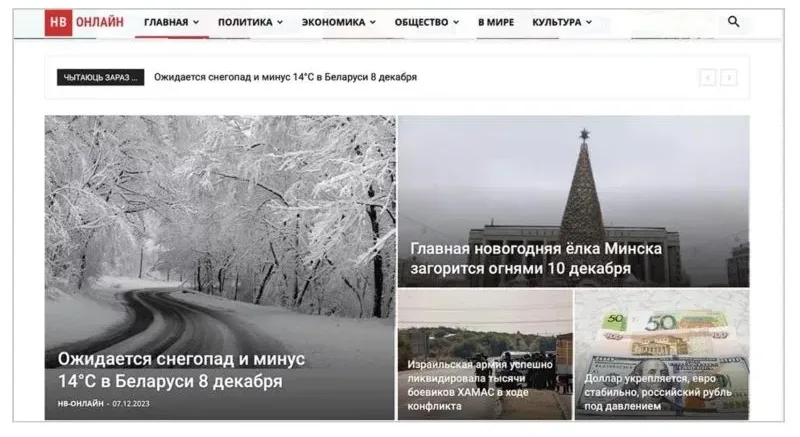This screenshot has width=800, height=437.
Task: Click the Чытаюць зараз label
Action: click(101, 78)
